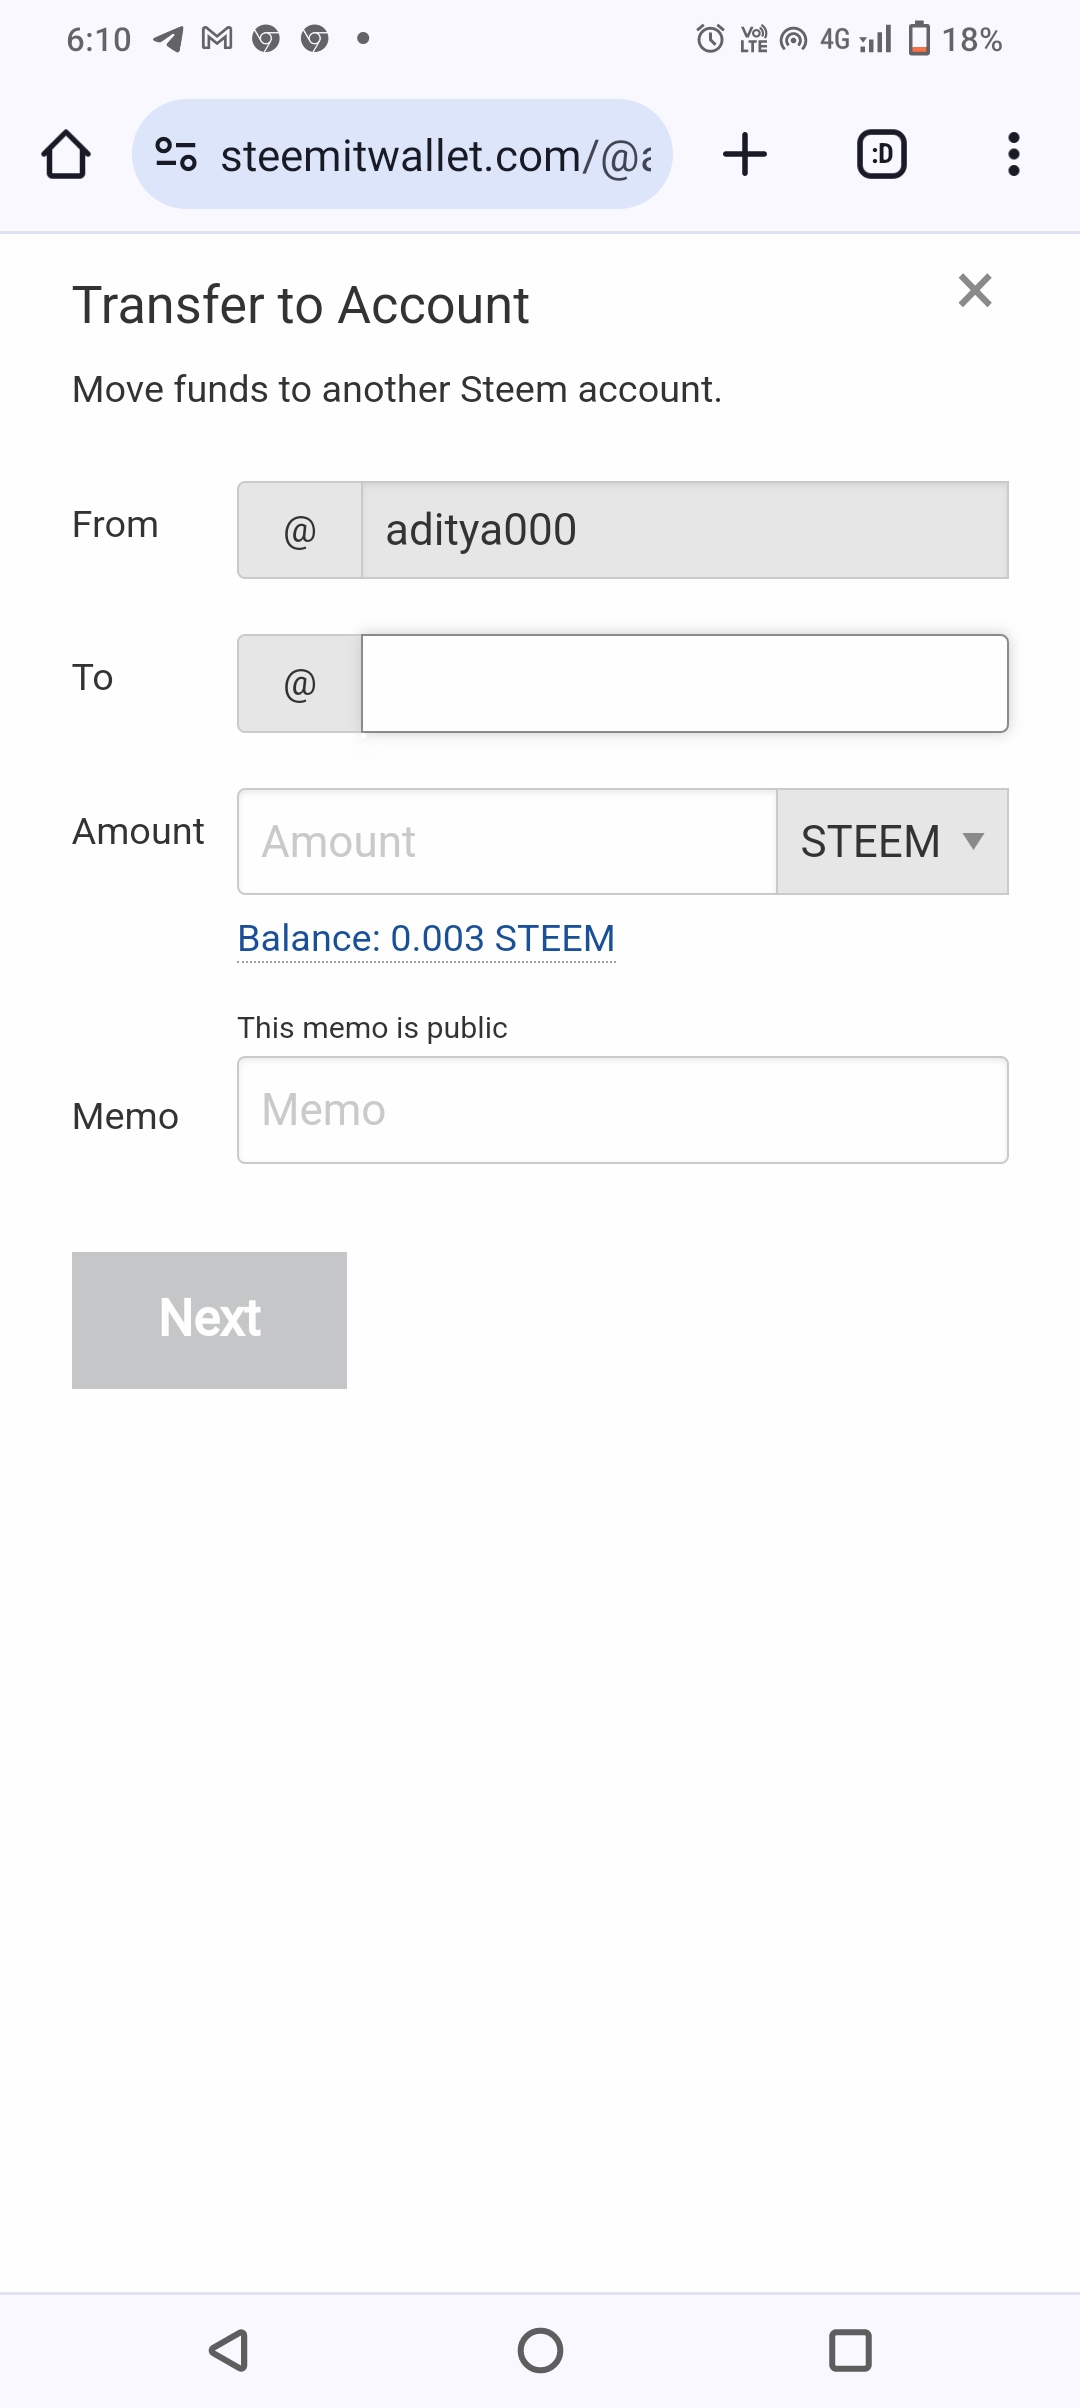This screenshot has width=1080, height=2408.
Task: Click the Memo text field
Action: 622,1110
